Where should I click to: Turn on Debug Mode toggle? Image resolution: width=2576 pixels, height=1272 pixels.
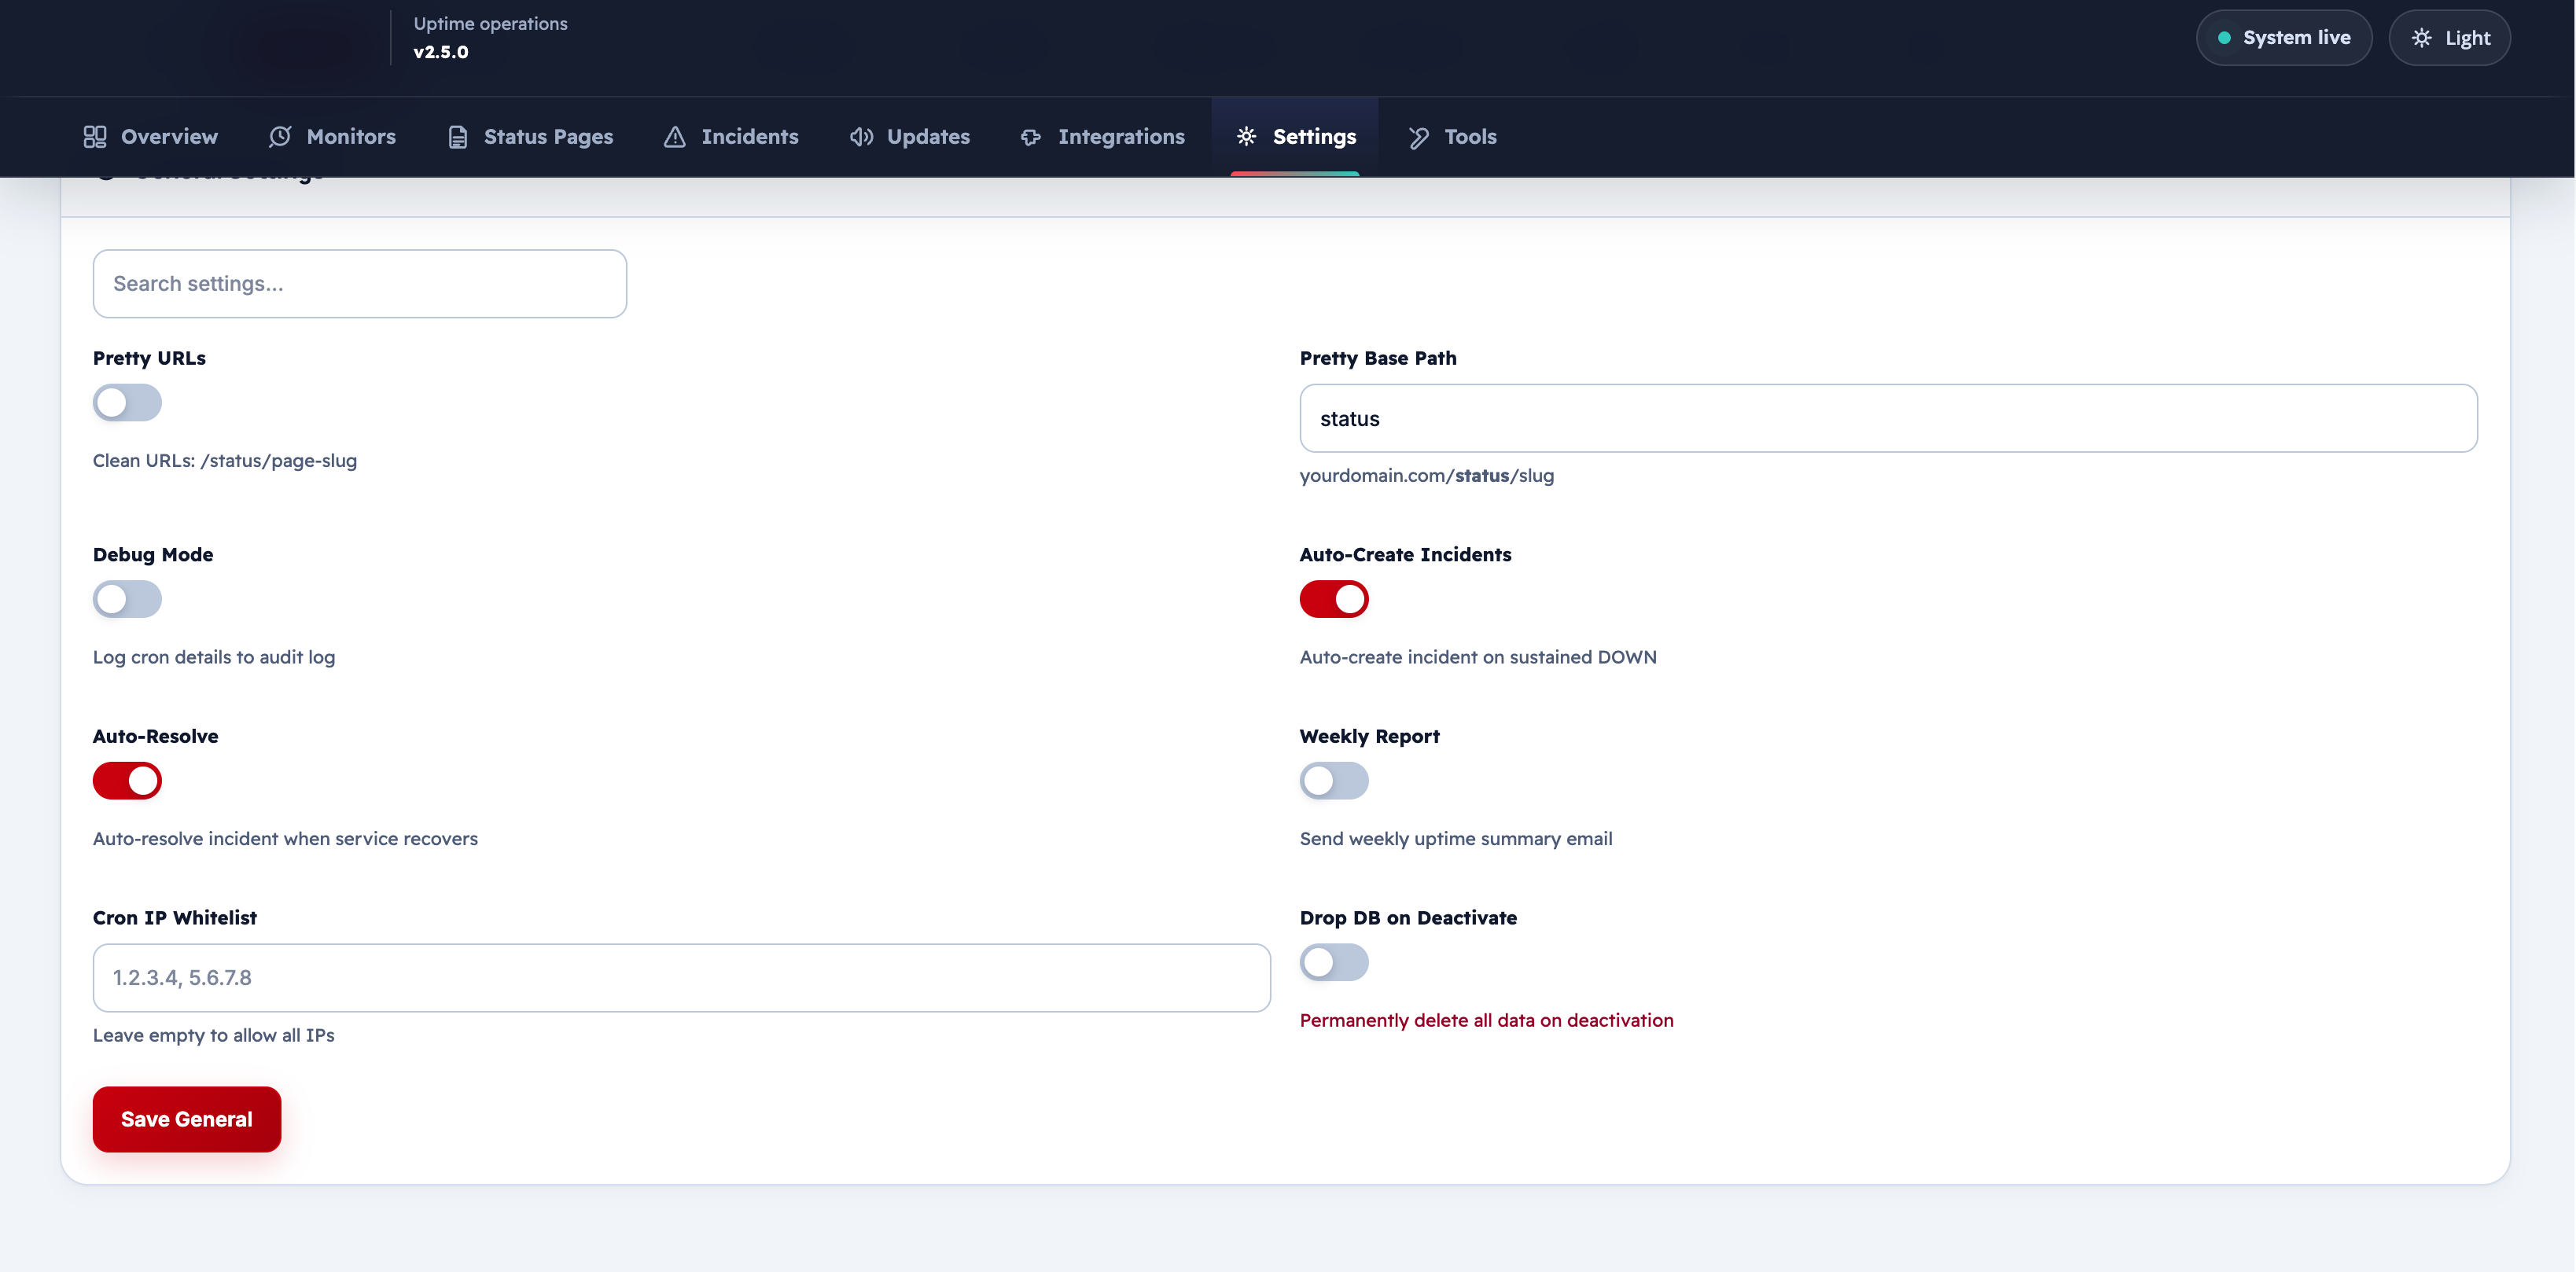(127, 599)
